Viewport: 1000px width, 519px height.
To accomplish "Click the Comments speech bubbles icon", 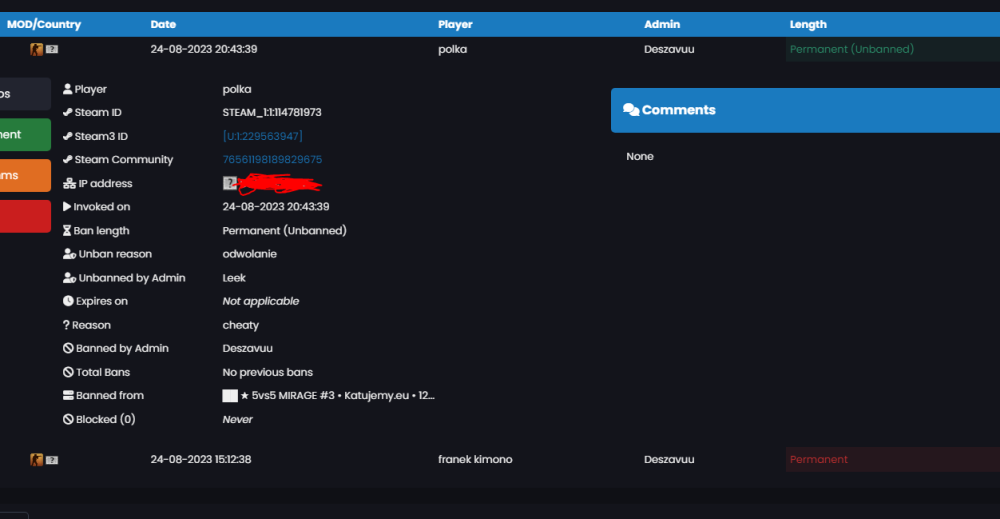I will coord(631,110).
